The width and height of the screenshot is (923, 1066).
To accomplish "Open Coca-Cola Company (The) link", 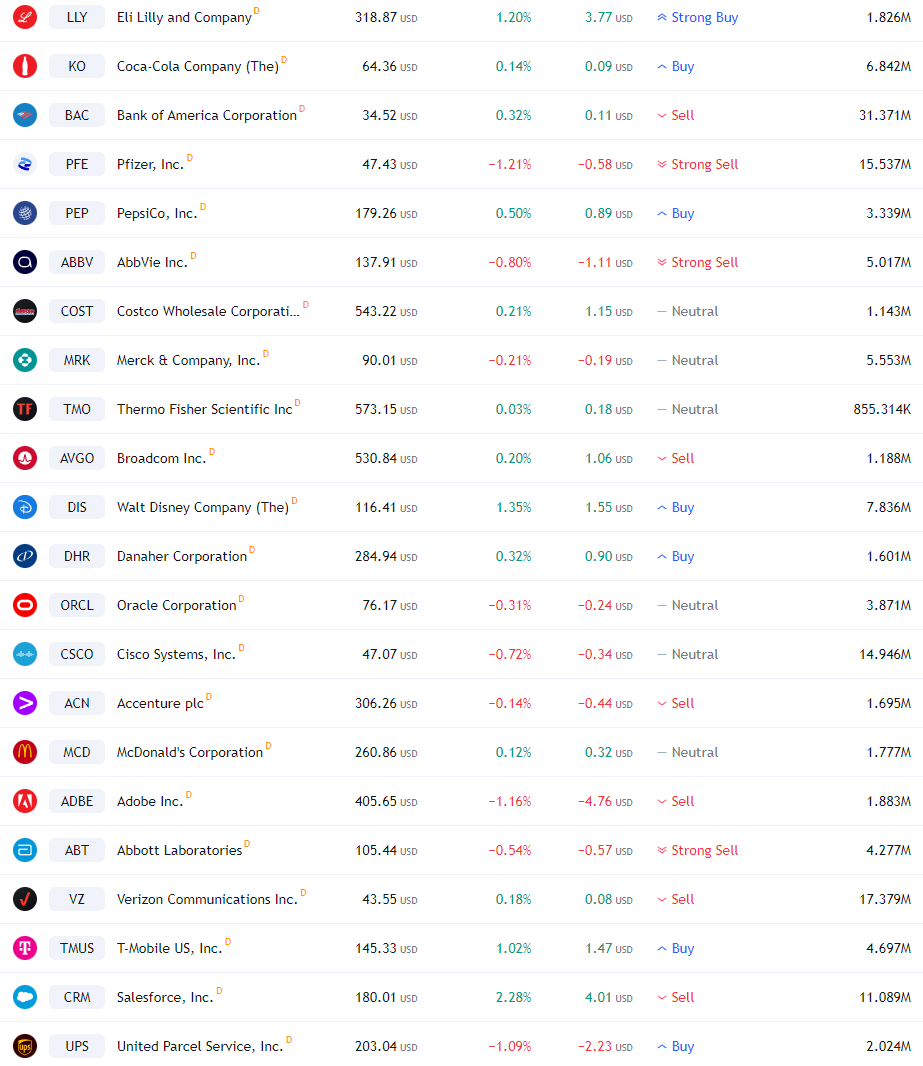I will [198, 67].
